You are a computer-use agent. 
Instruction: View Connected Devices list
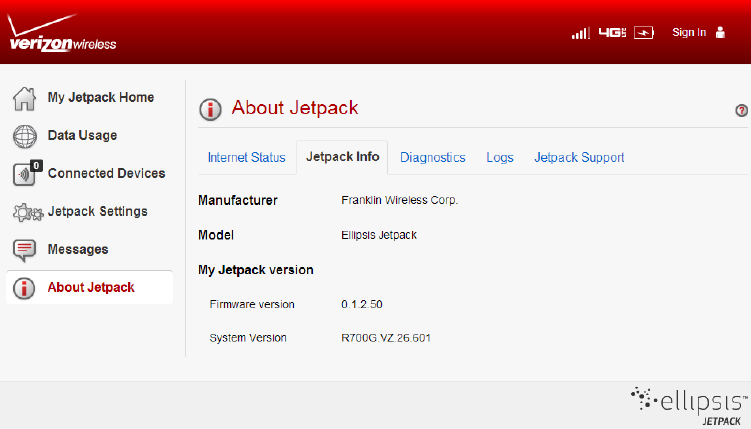pyautogui.click(x=106, y=173)
